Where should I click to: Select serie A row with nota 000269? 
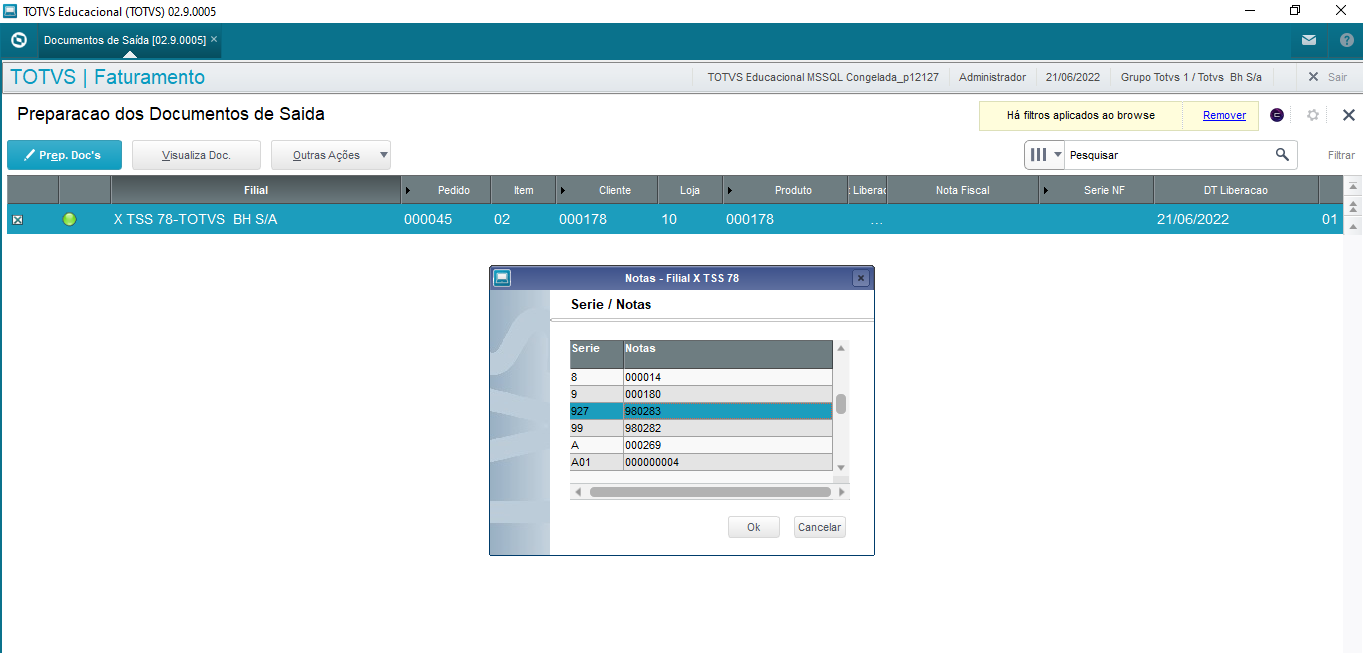[x=701, y=445]
